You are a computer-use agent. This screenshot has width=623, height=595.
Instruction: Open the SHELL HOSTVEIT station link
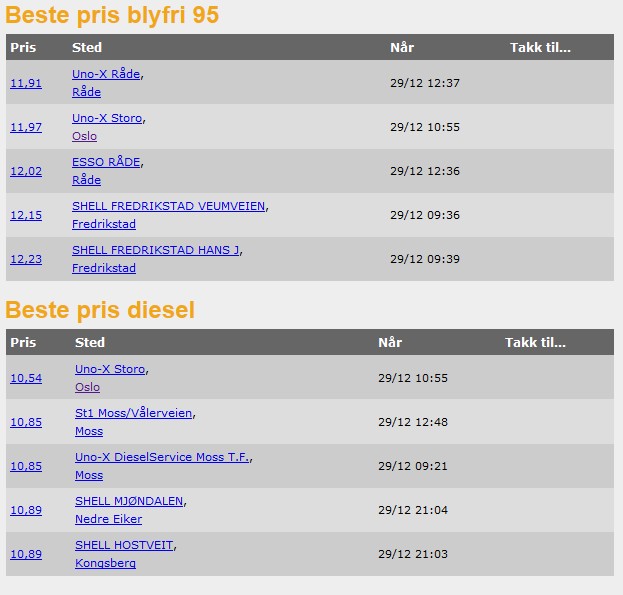(x=124, y=545)
